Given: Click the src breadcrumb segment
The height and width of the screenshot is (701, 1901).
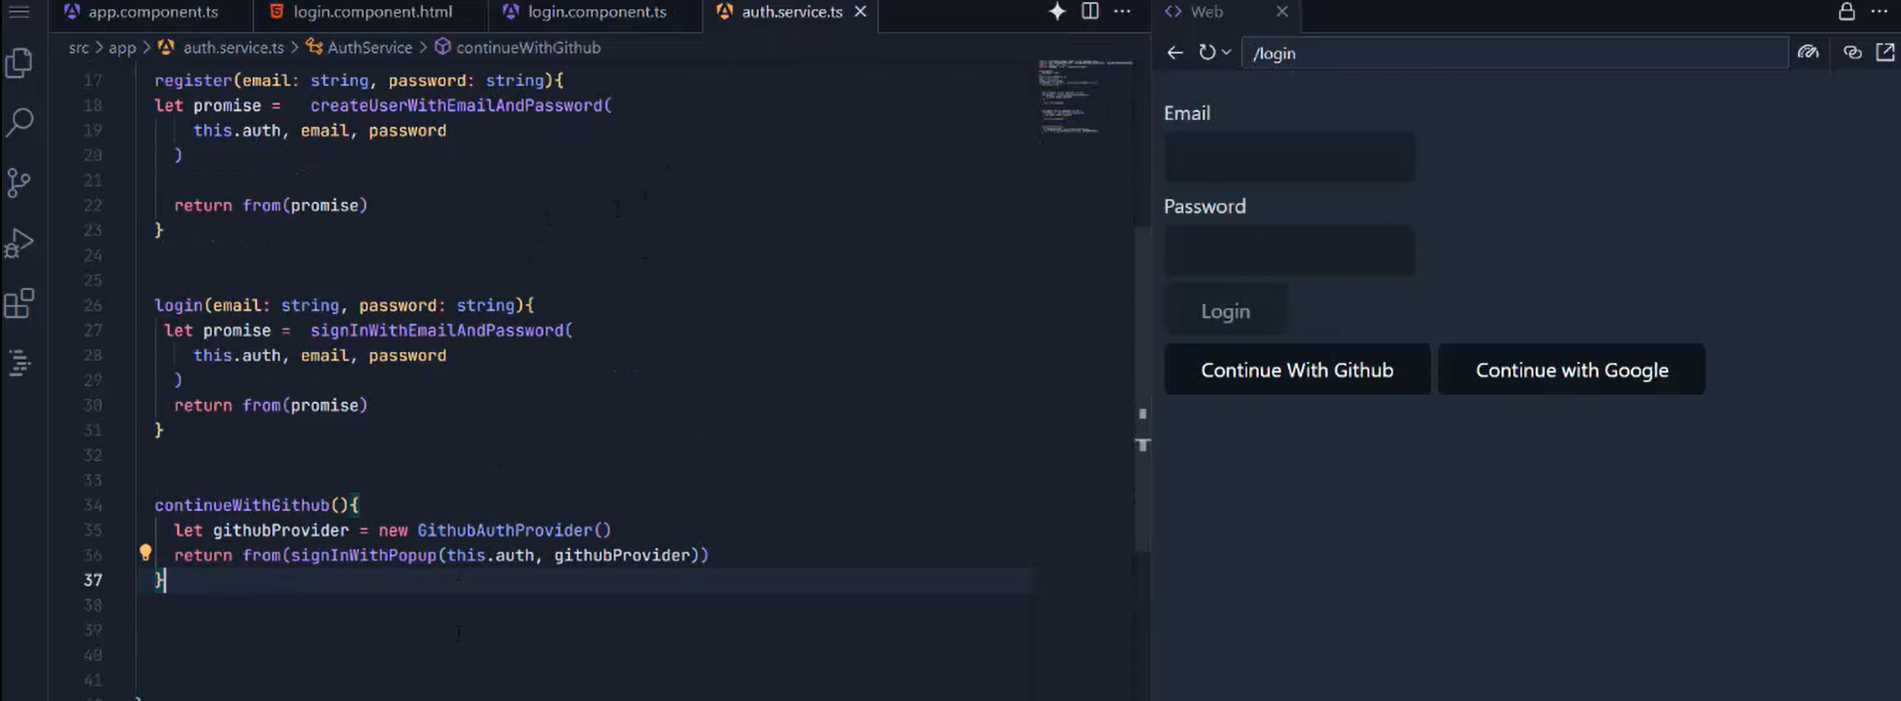Looking at the screenshot, I should (x=79, y=48).
